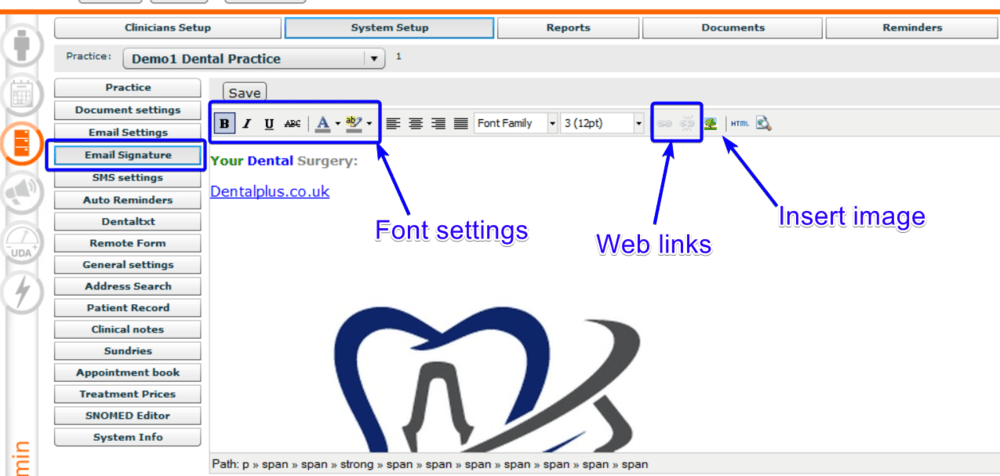Viewport: 1000px width, 476px height.
Task: Open the UDA gauge sidebar icon
Action: [x=22, y=243]
